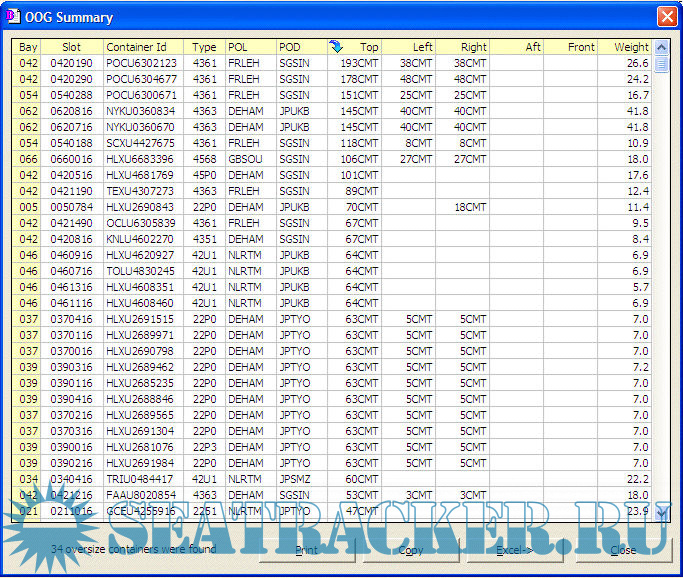683x578 pixels.
Task: Sort by the Container Id column header
Action: click(145, 47)
